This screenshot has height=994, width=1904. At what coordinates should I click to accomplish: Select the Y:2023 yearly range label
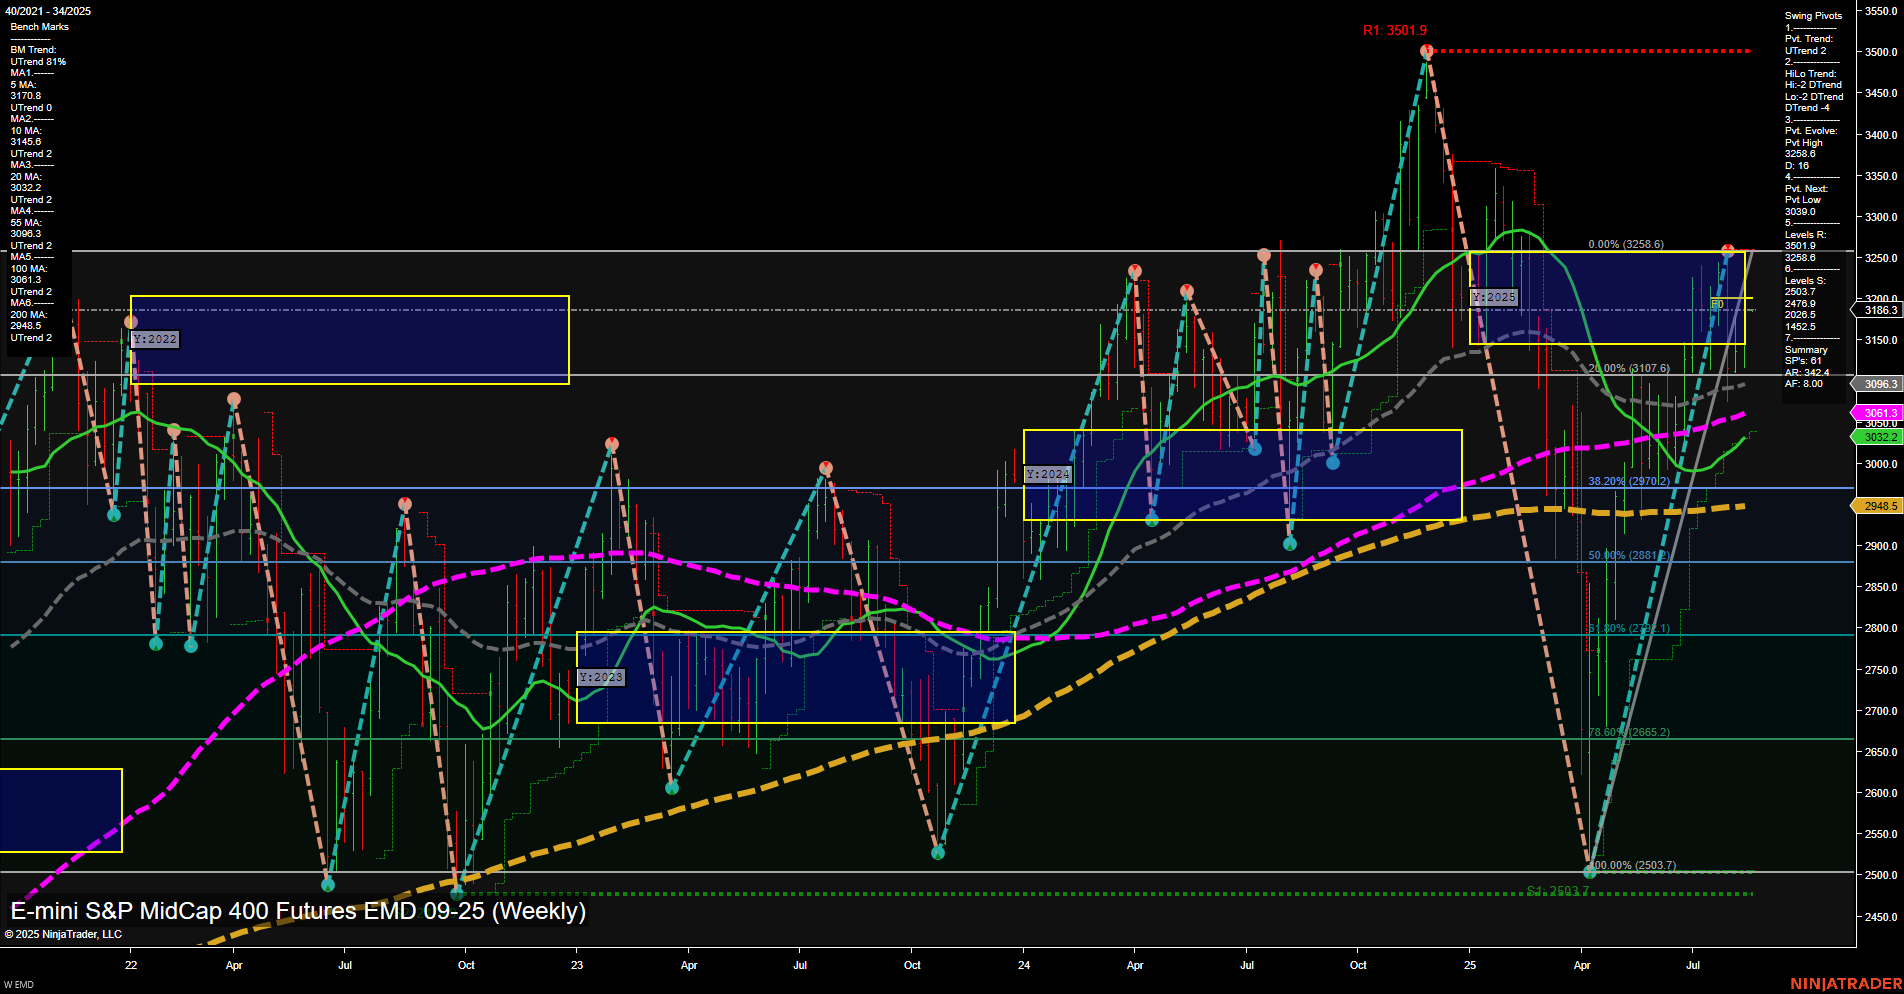pyautogui.click(x=602, y=677)
